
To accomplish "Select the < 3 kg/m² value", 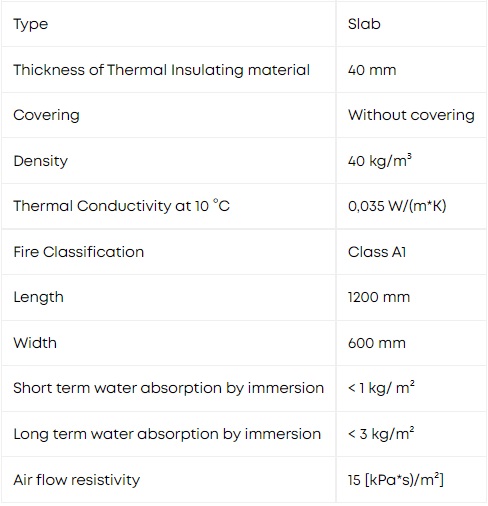I will (381, 433).
